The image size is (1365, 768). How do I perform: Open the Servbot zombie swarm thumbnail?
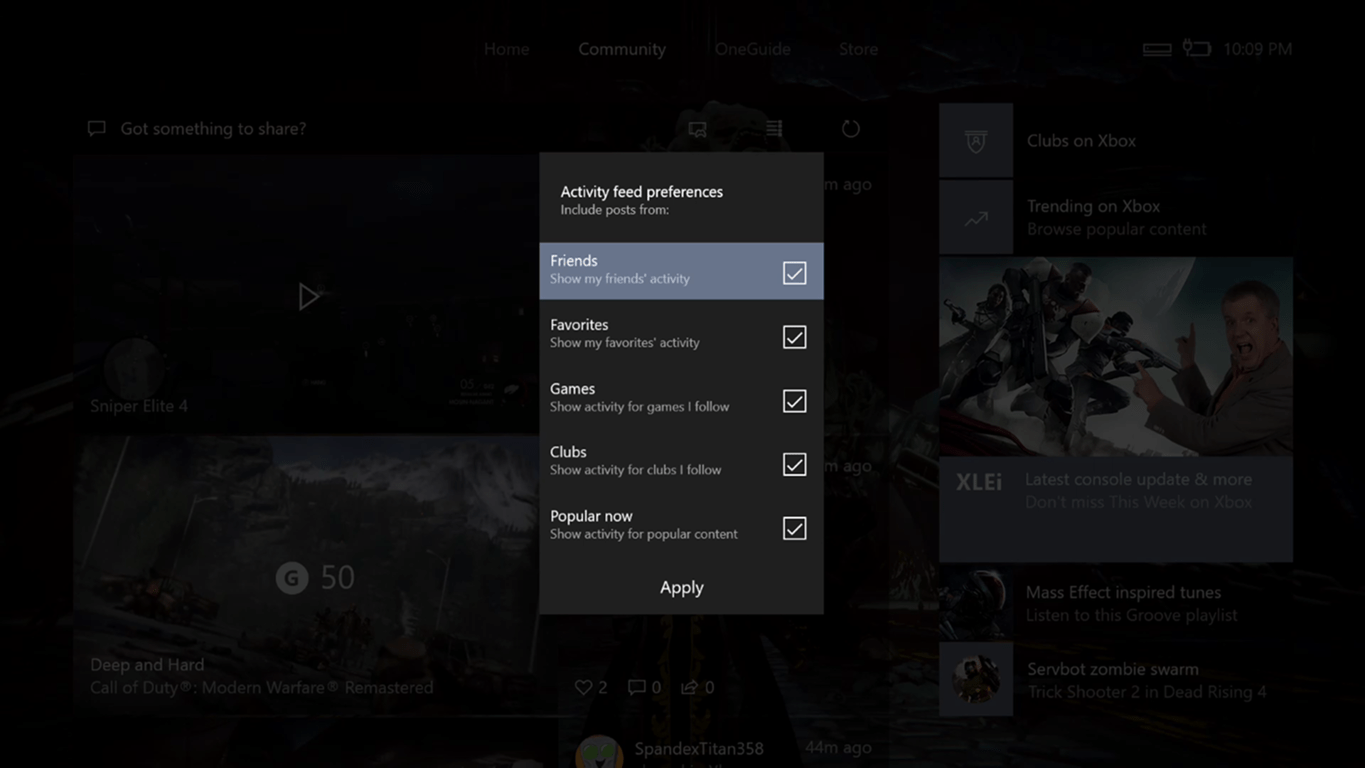tap(976, 679)
